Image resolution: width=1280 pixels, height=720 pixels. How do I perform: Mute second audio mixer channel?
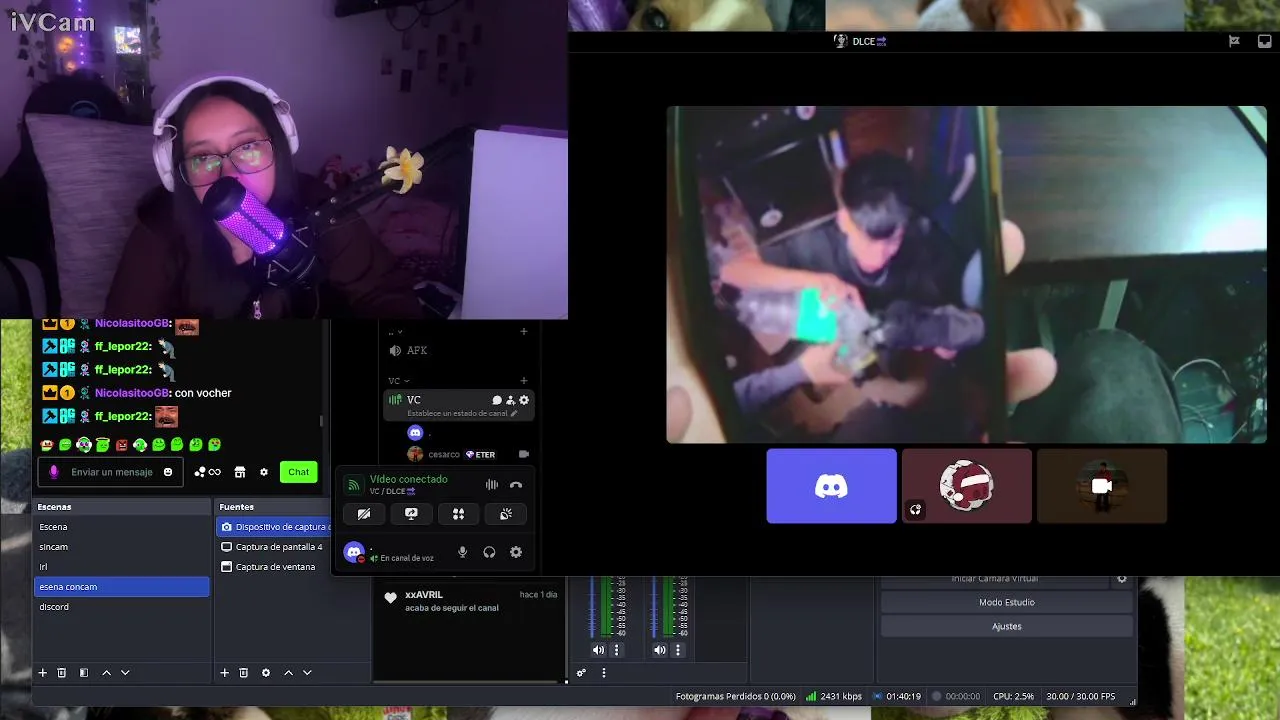660,650
